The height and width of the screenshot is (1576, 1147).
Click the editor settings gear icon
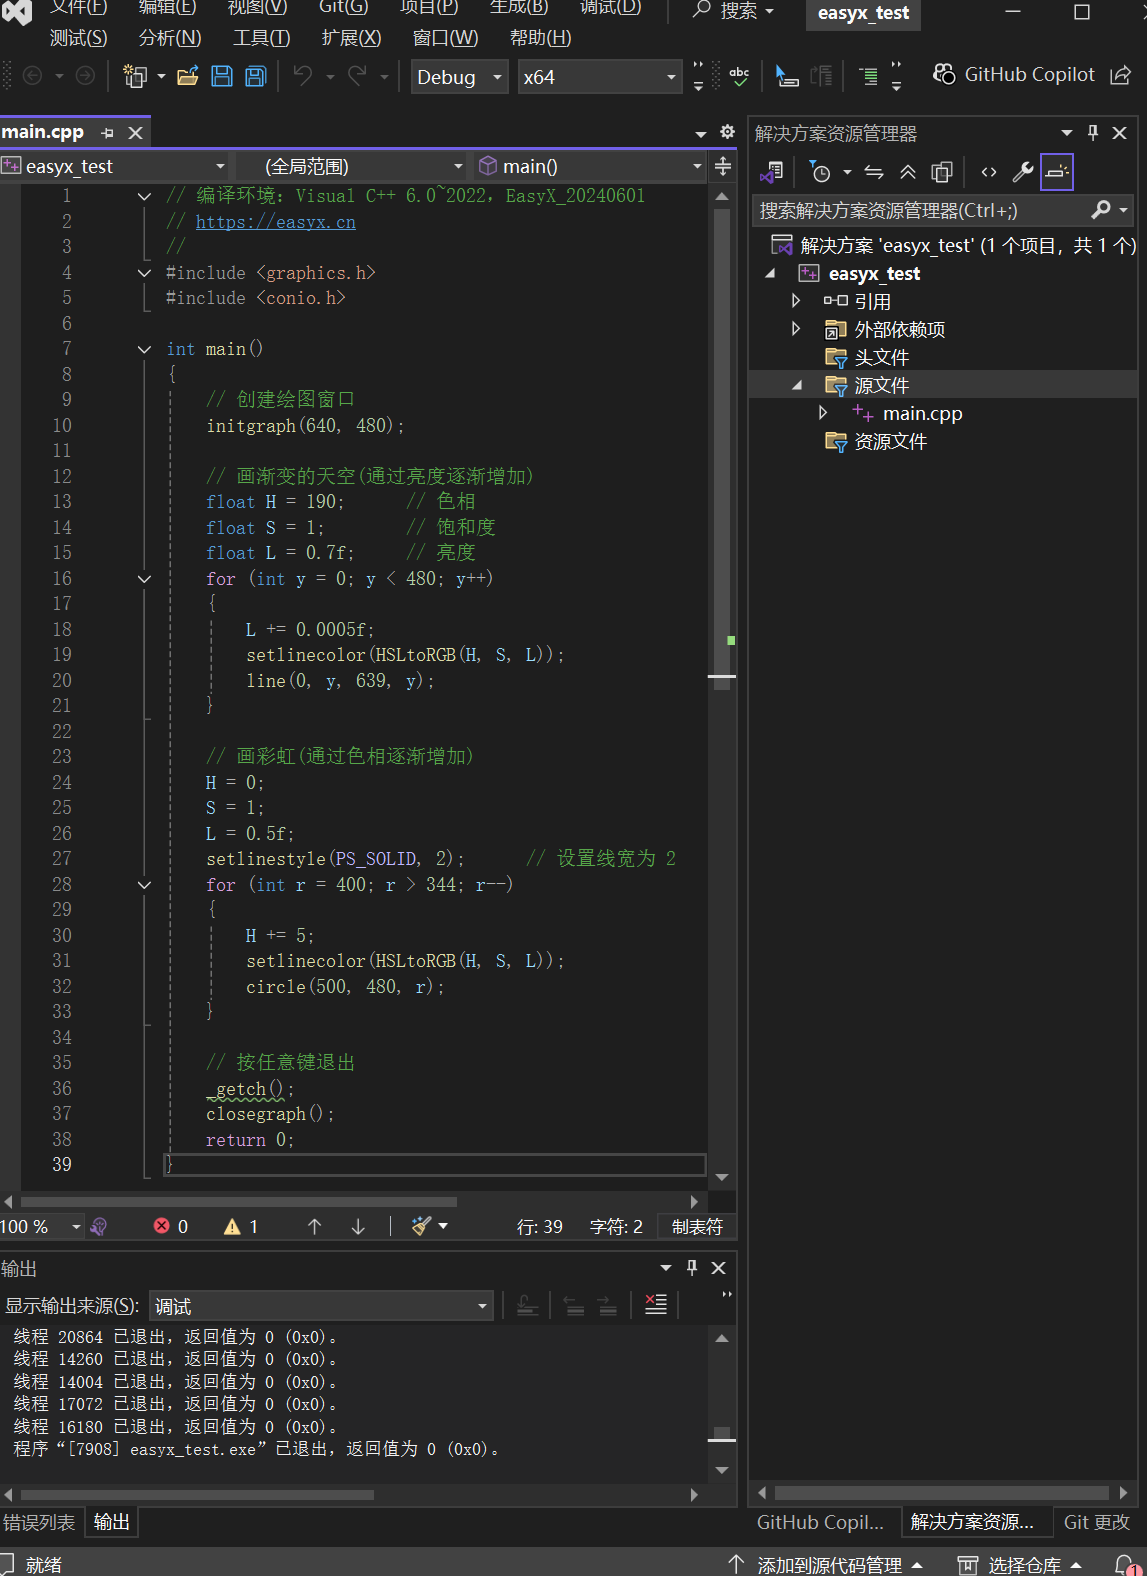click(x=727, y=132)
